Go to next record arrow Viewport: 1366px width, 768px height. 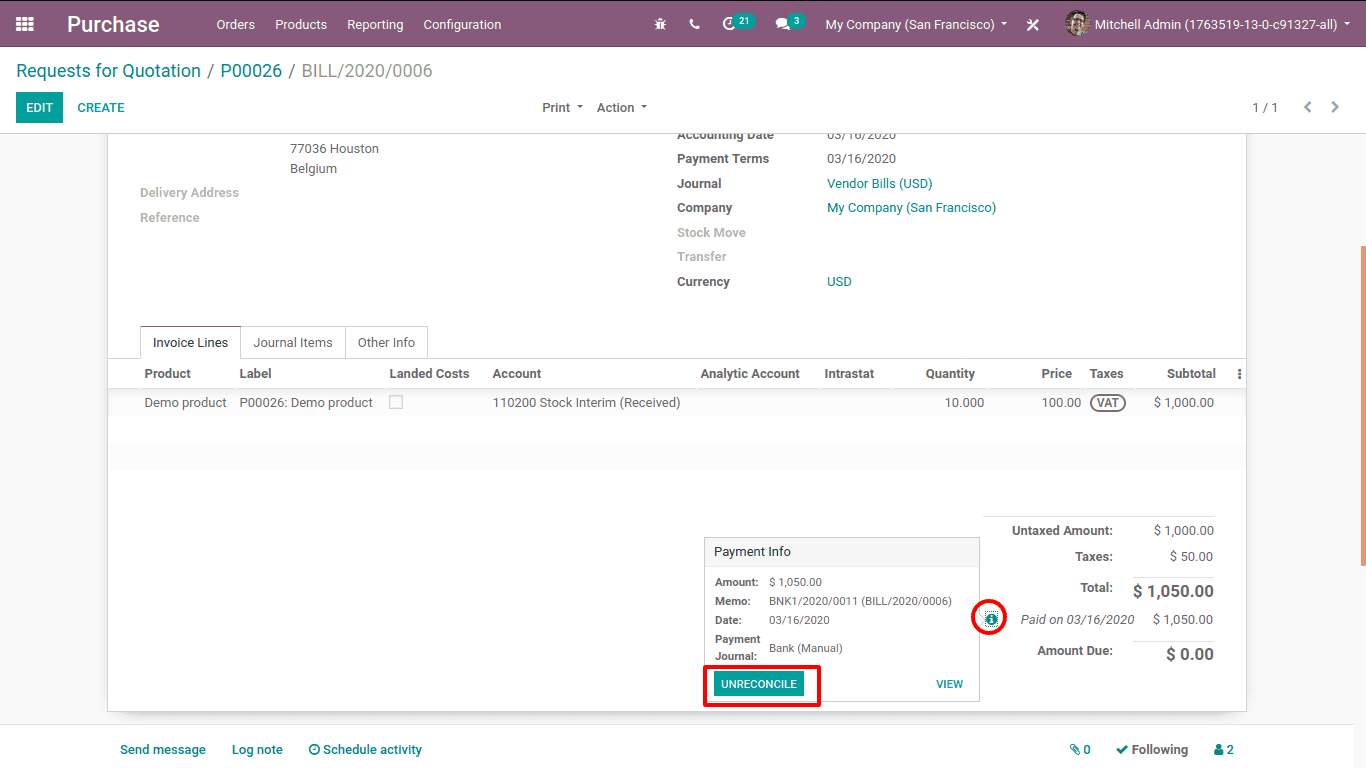pos(1335,107)
